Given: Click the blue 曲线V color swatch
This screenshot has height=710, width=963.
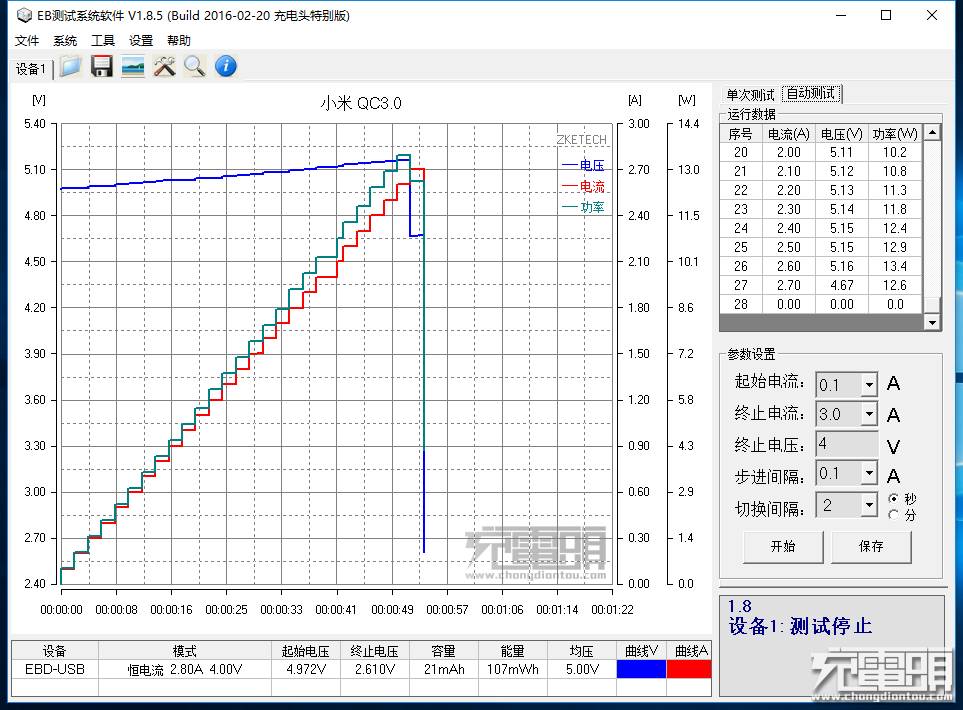Looking at the screenshot, I should [x=641, y=669].
